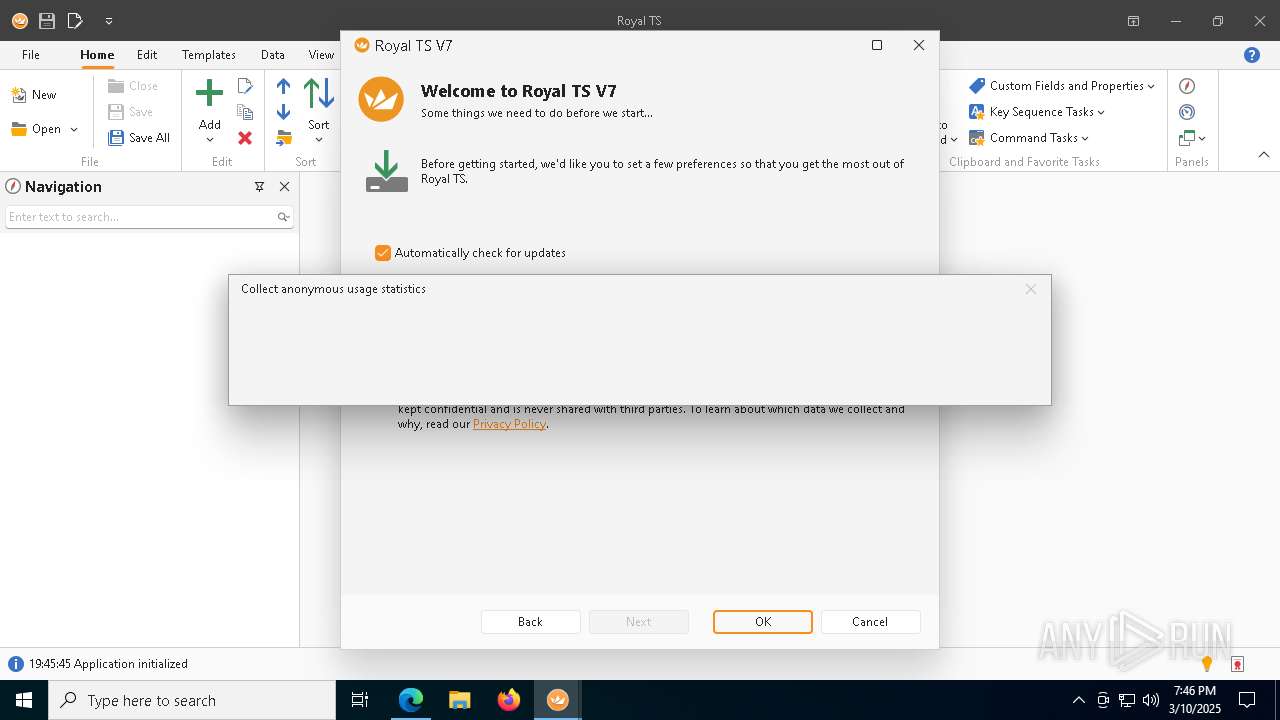Click the edit properties pencil page icon

click(x=245, y=87)
